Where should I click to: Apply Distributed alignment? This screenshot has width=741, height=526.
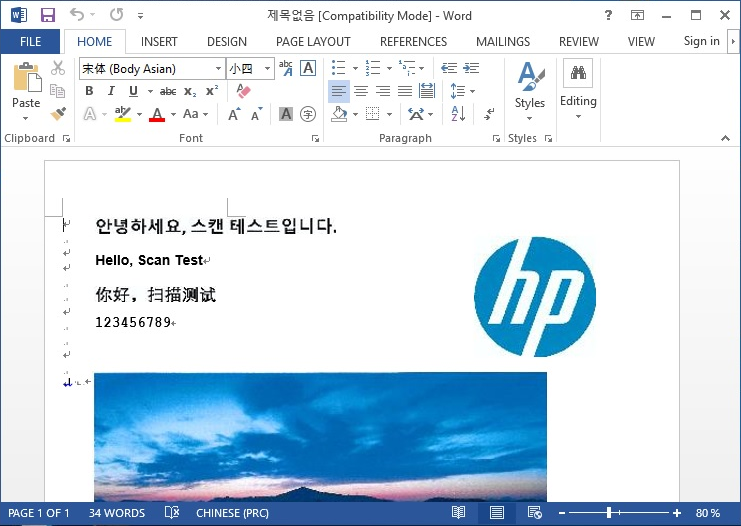[427, 91]
